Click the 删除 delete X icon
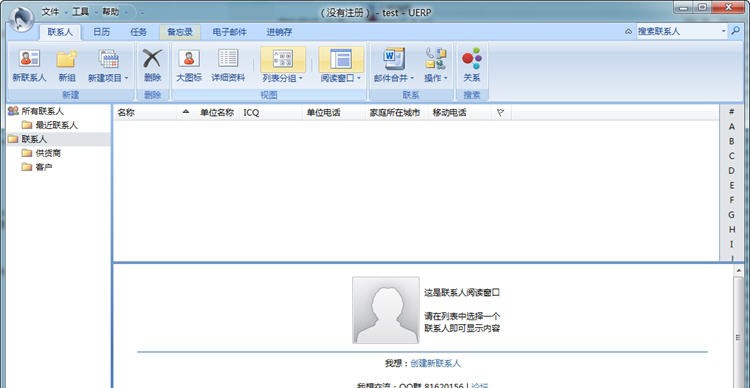750x388 pixels. coord(152,58)
